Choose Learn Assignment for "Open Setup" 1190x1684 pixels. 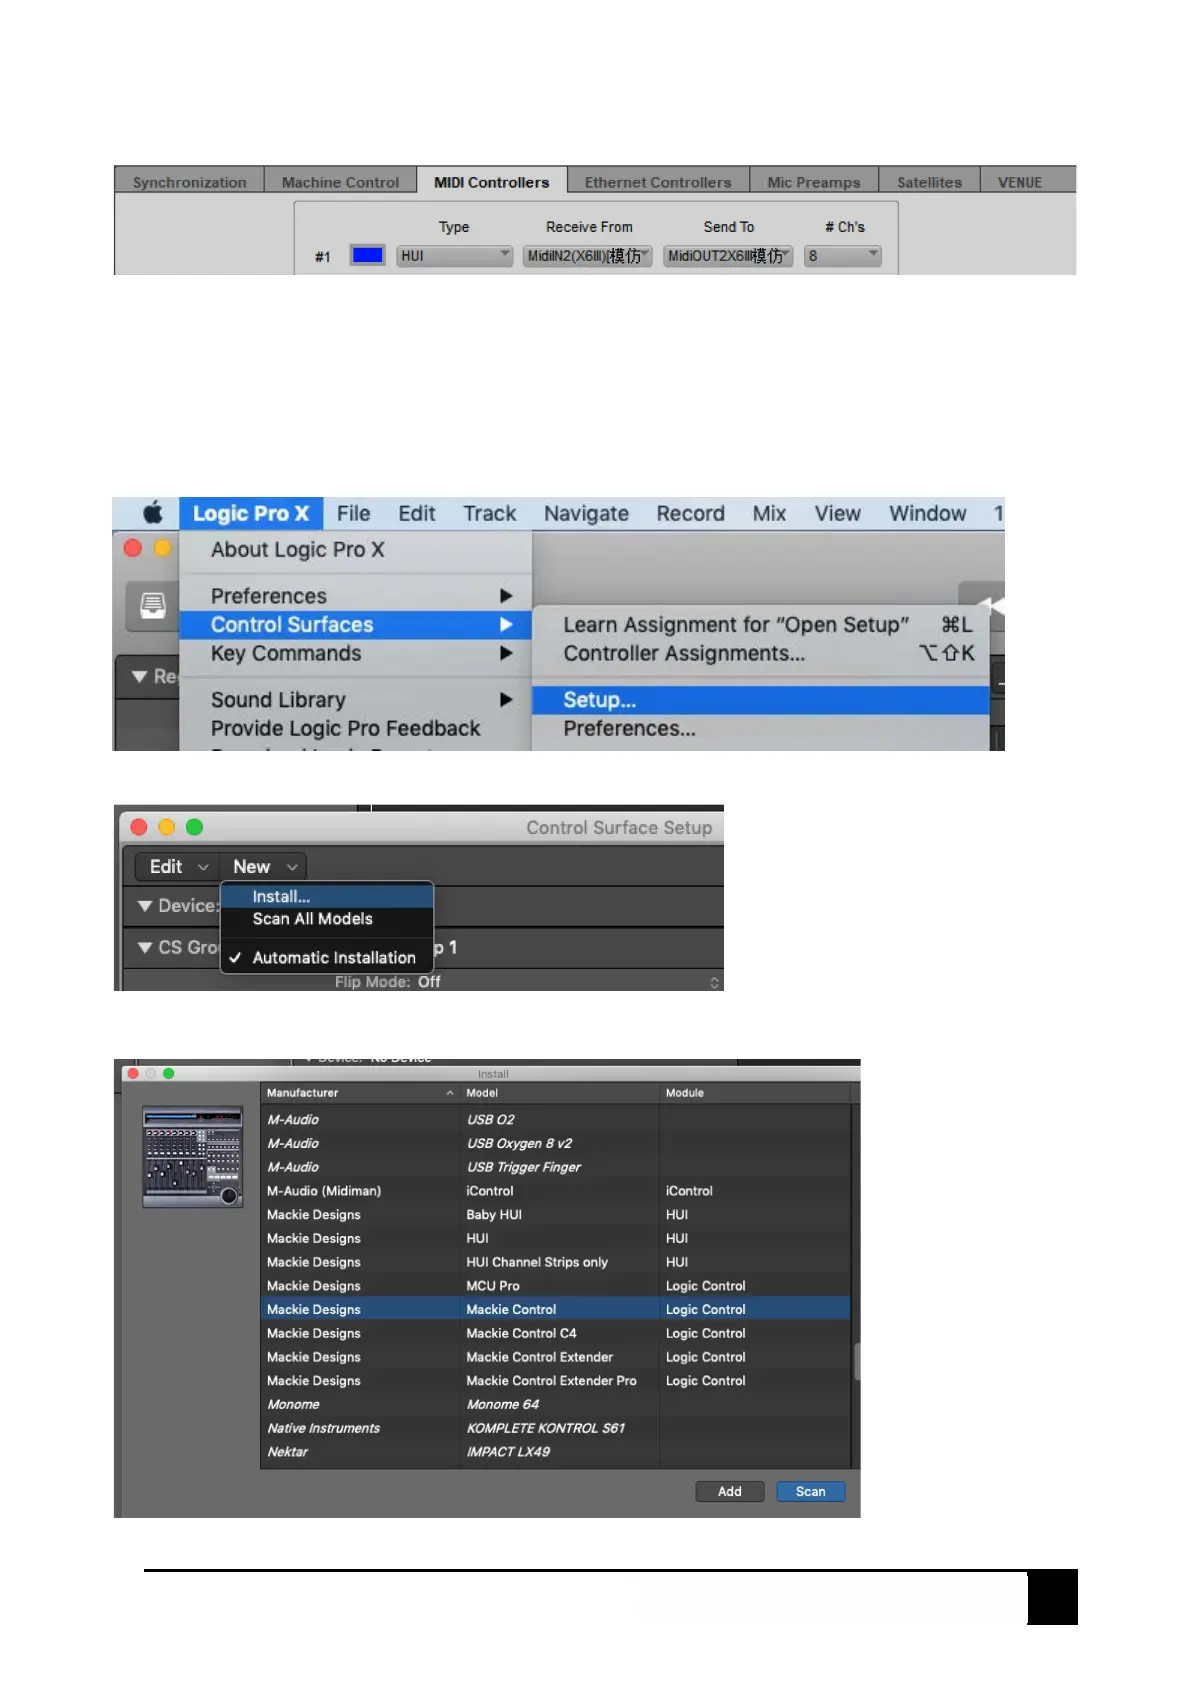tap(761, 625)
